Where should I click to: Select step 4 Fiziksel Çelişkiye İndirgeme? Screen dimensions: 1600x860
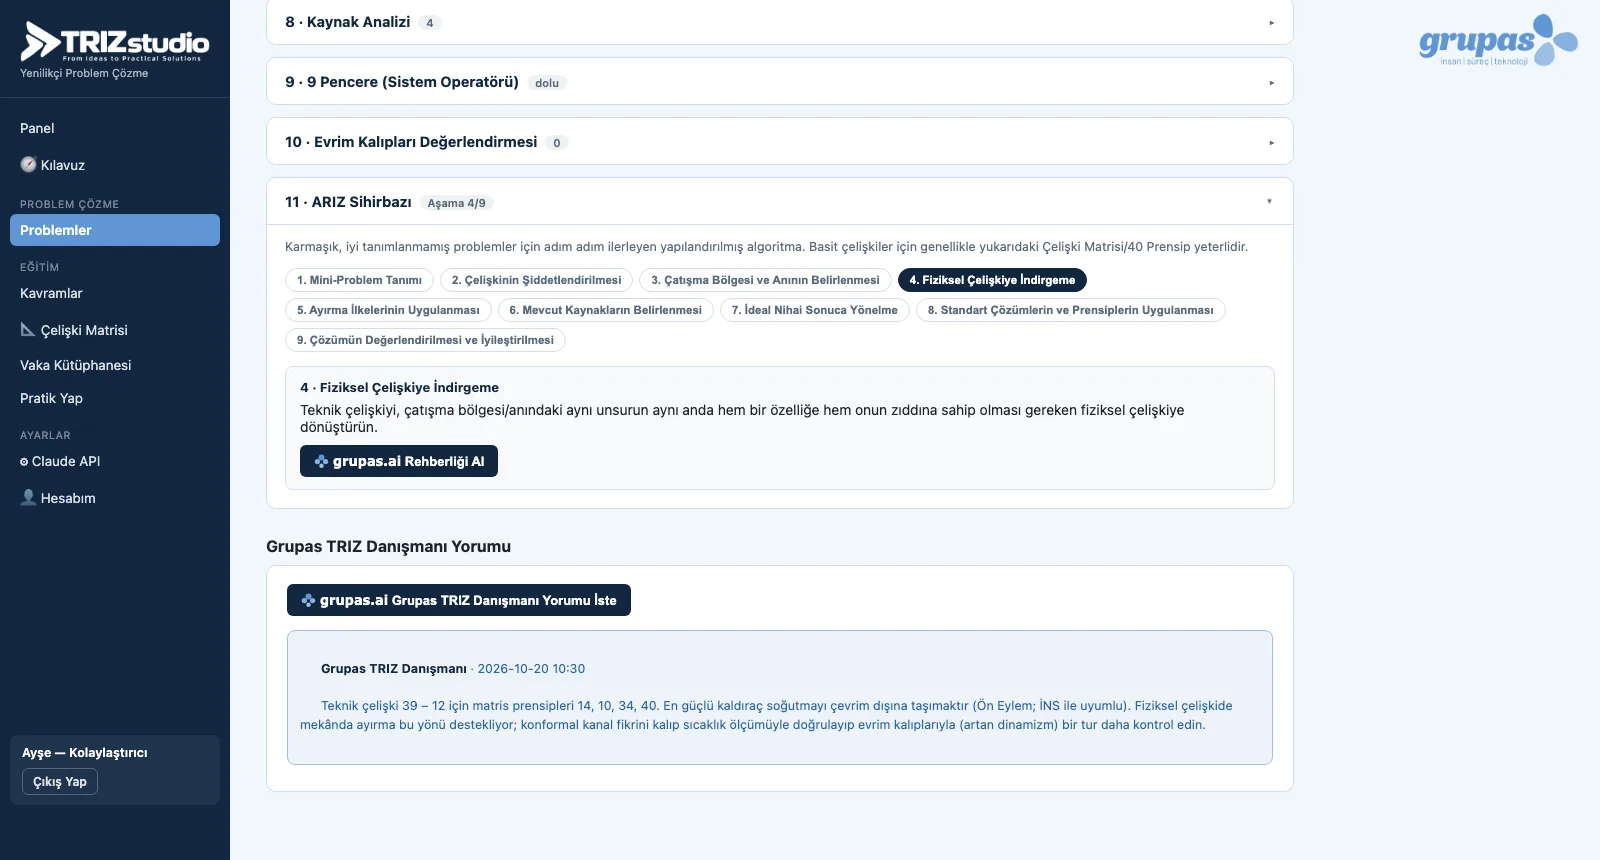[992, 280]
